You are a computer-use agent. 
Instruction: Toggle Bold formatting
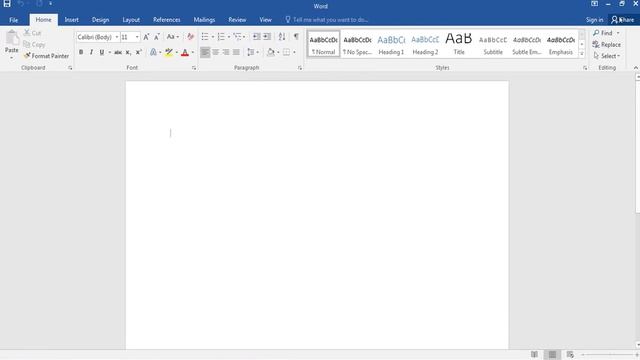[81, 52]
